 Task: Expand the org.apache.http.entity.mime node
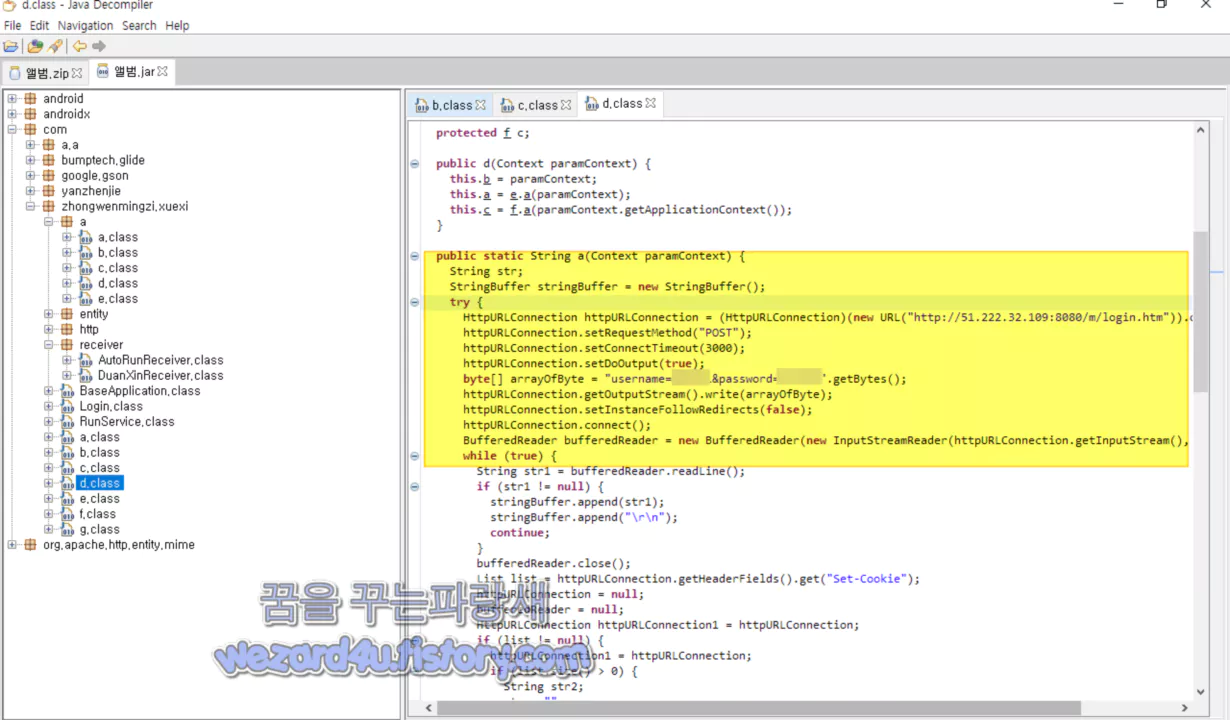click(x=13, y=545)
